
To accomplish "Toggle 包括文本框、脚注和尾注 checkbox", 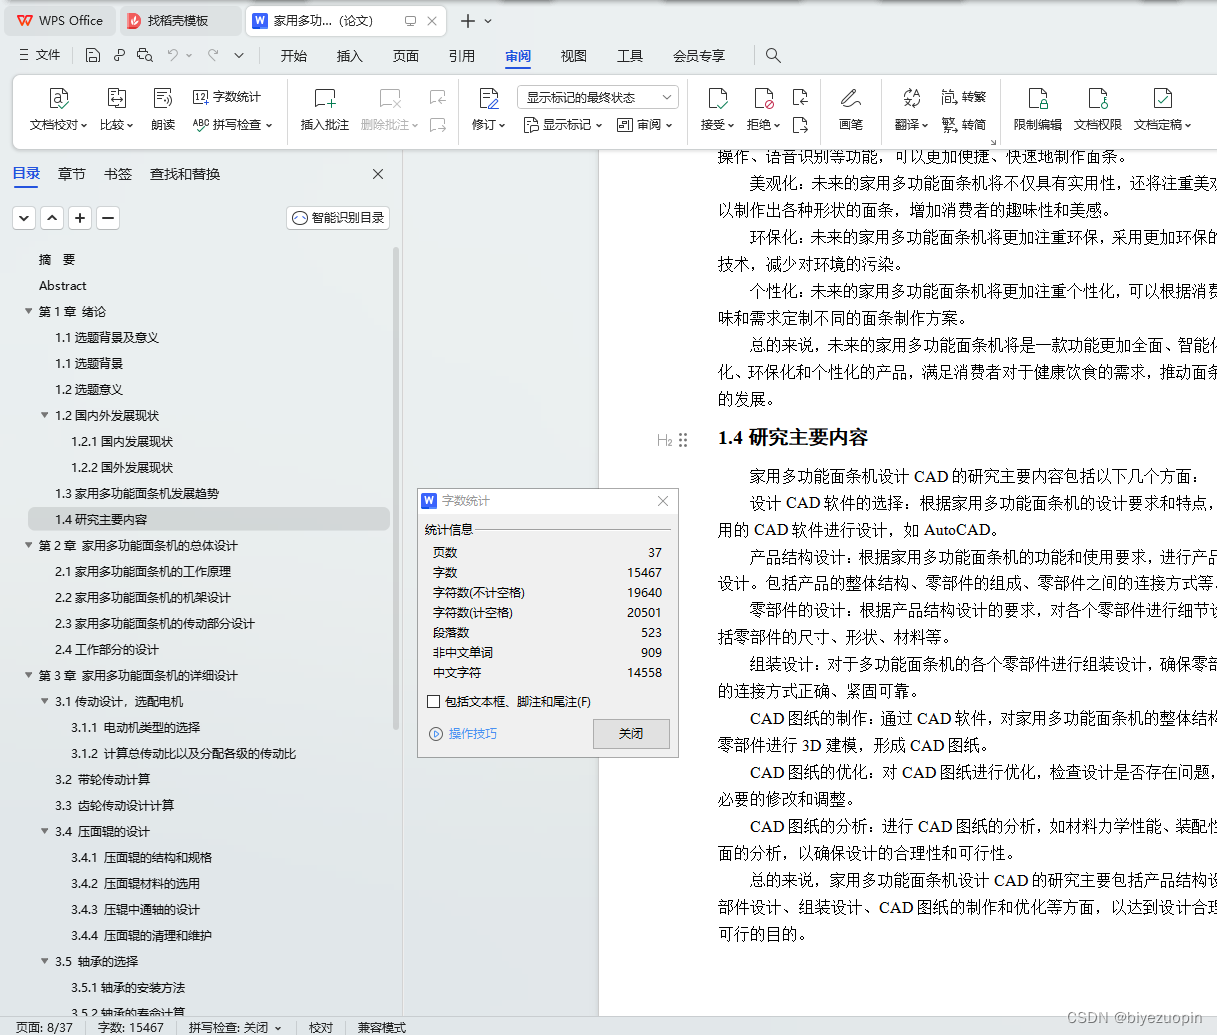I will 434,702.
